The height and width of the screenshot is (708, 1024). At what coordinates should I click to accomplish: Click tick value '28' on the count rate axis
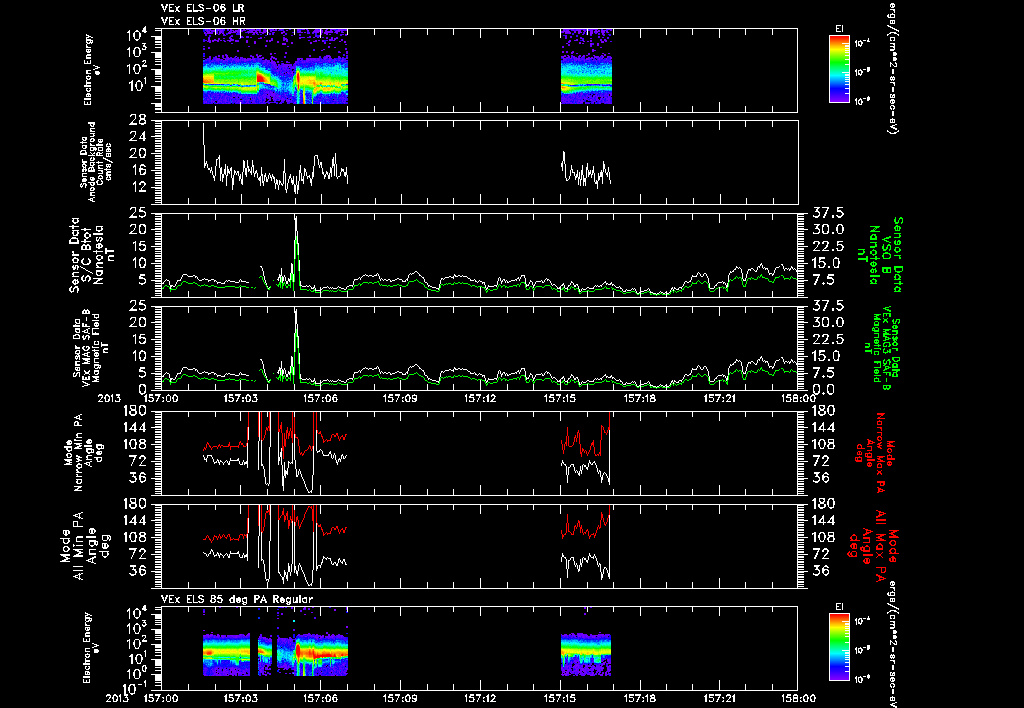coord(137,120)
